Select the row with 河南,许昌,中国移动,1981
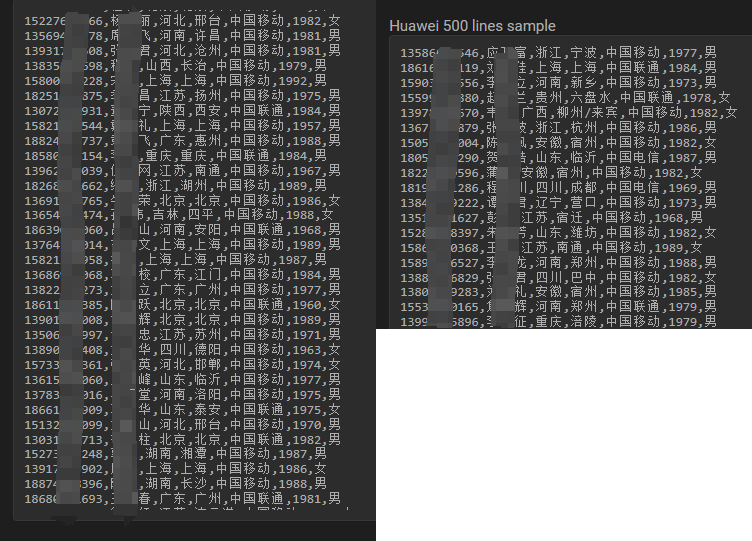752x541 pixels. click(x=182, y=35)
